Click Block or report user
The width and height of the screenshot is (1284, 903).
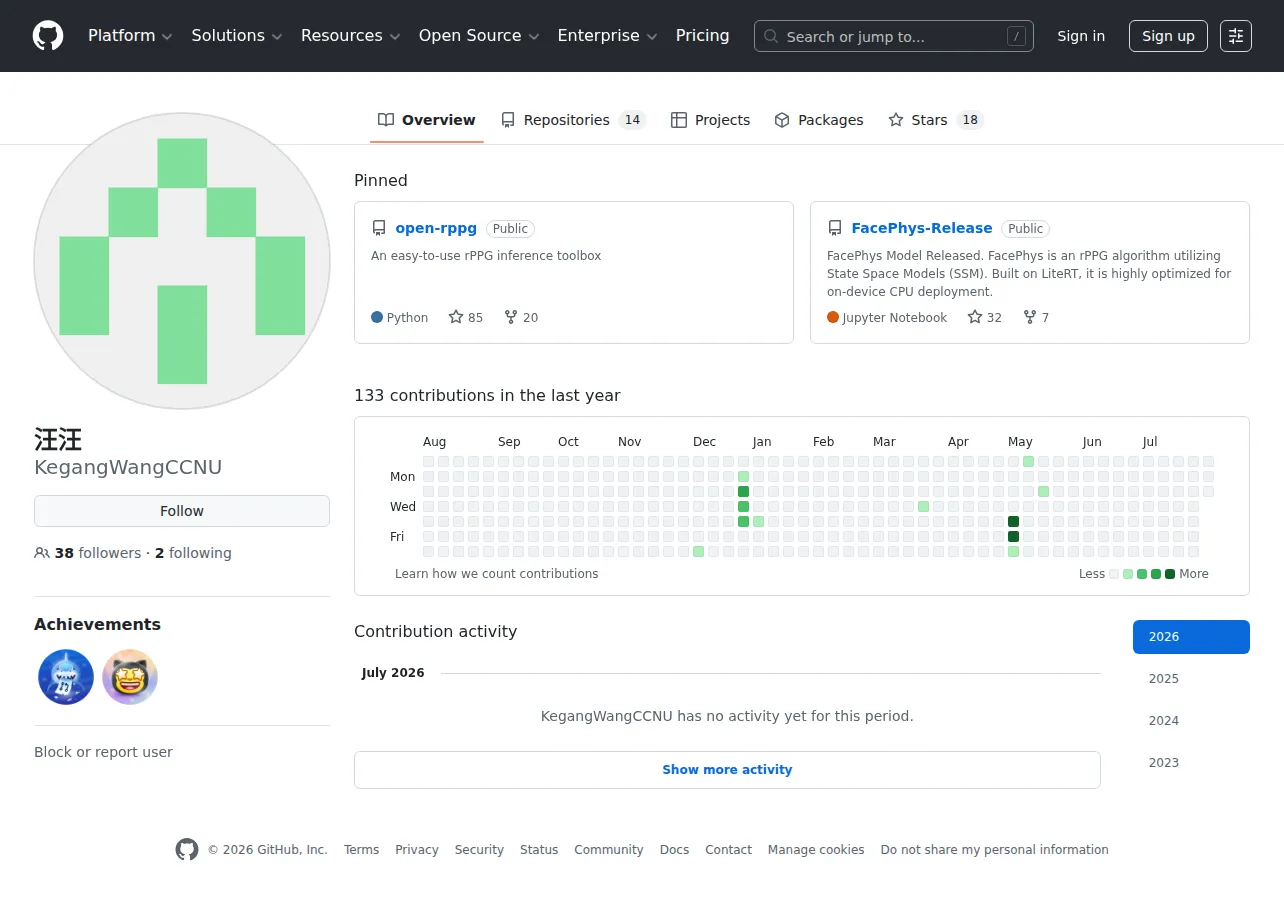tap(103, 752)
